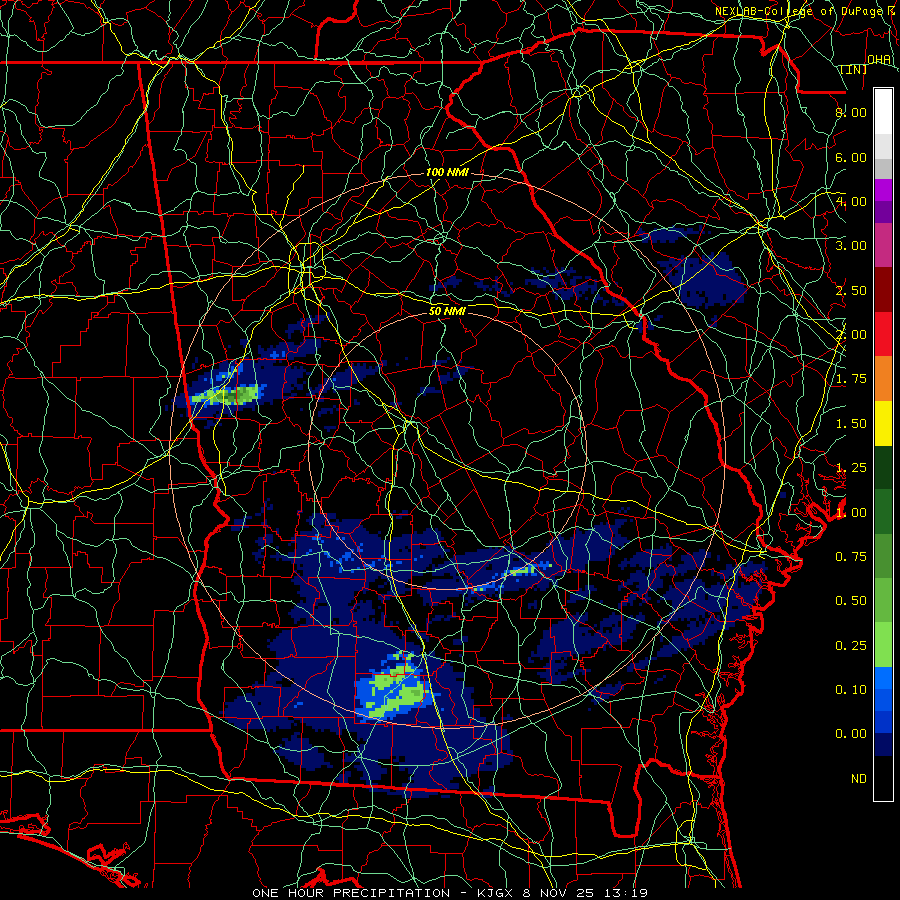Click the 0.00 scale value
Viewport: 900px width, 900px height.
click(851, 734)
